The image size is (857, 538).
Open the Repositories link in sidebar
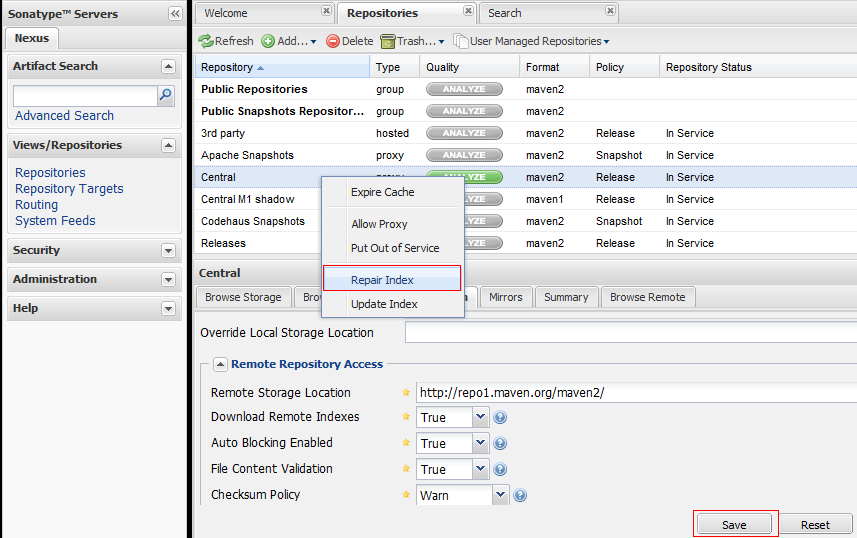pyautogui.click(x=50, y=173)
